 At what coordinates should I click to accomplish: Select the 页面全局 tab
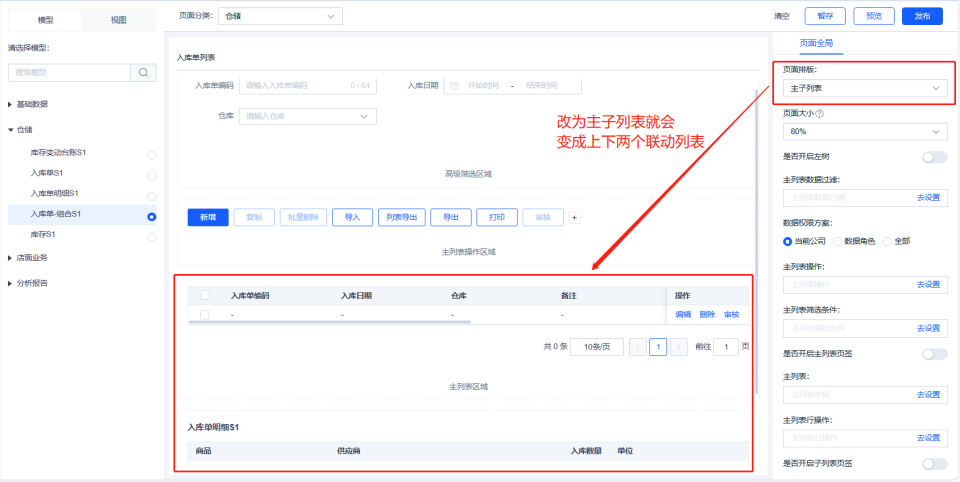pyautogui.click(x=816, y=43)
